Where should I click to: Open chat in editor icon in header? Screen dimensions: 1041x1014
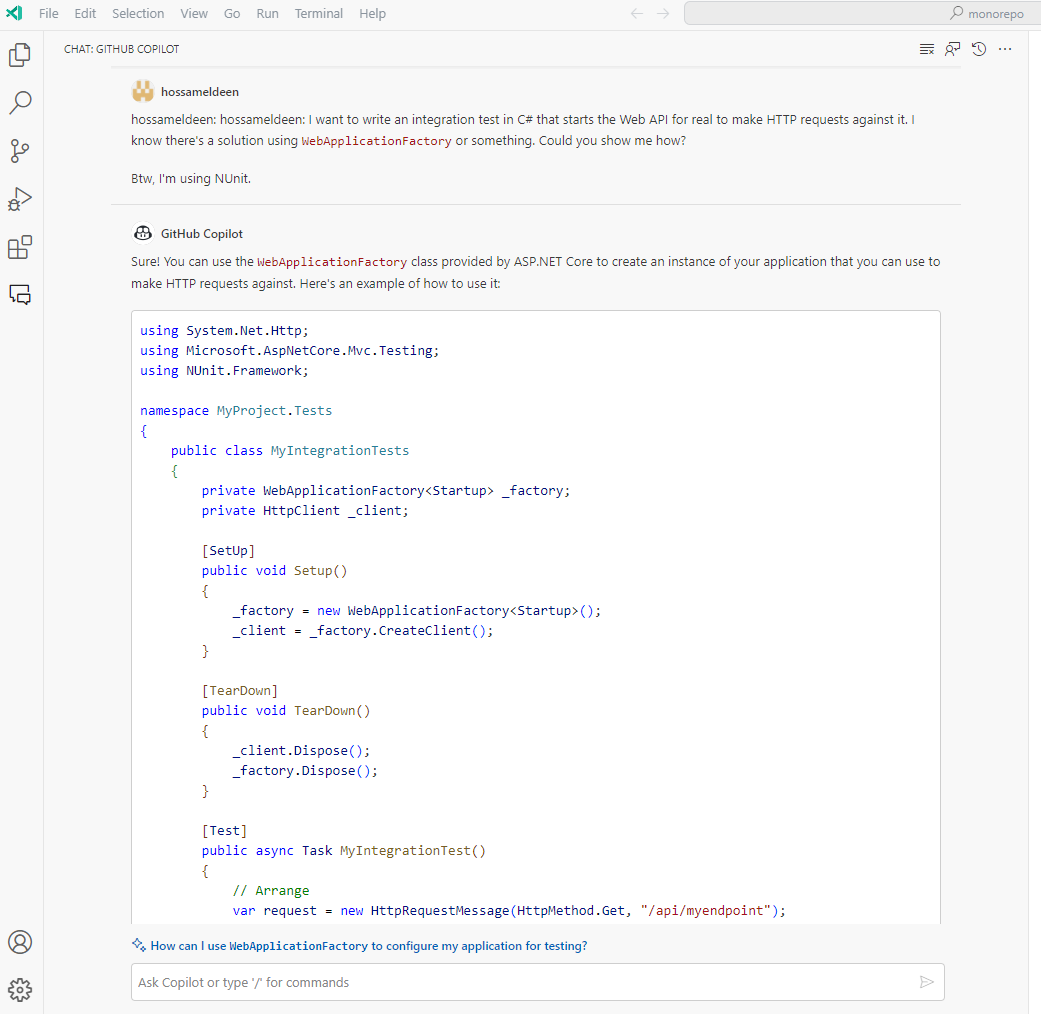tap(953, 49)
